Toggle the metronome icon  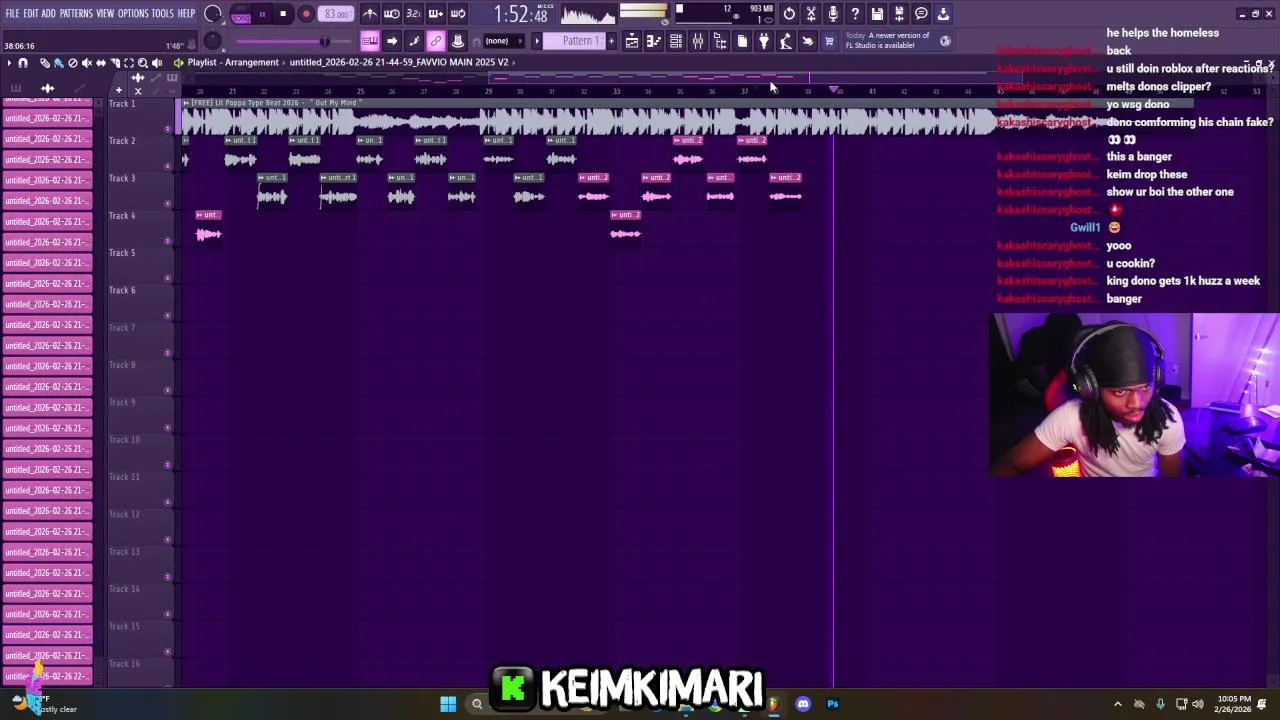point(370,13)
